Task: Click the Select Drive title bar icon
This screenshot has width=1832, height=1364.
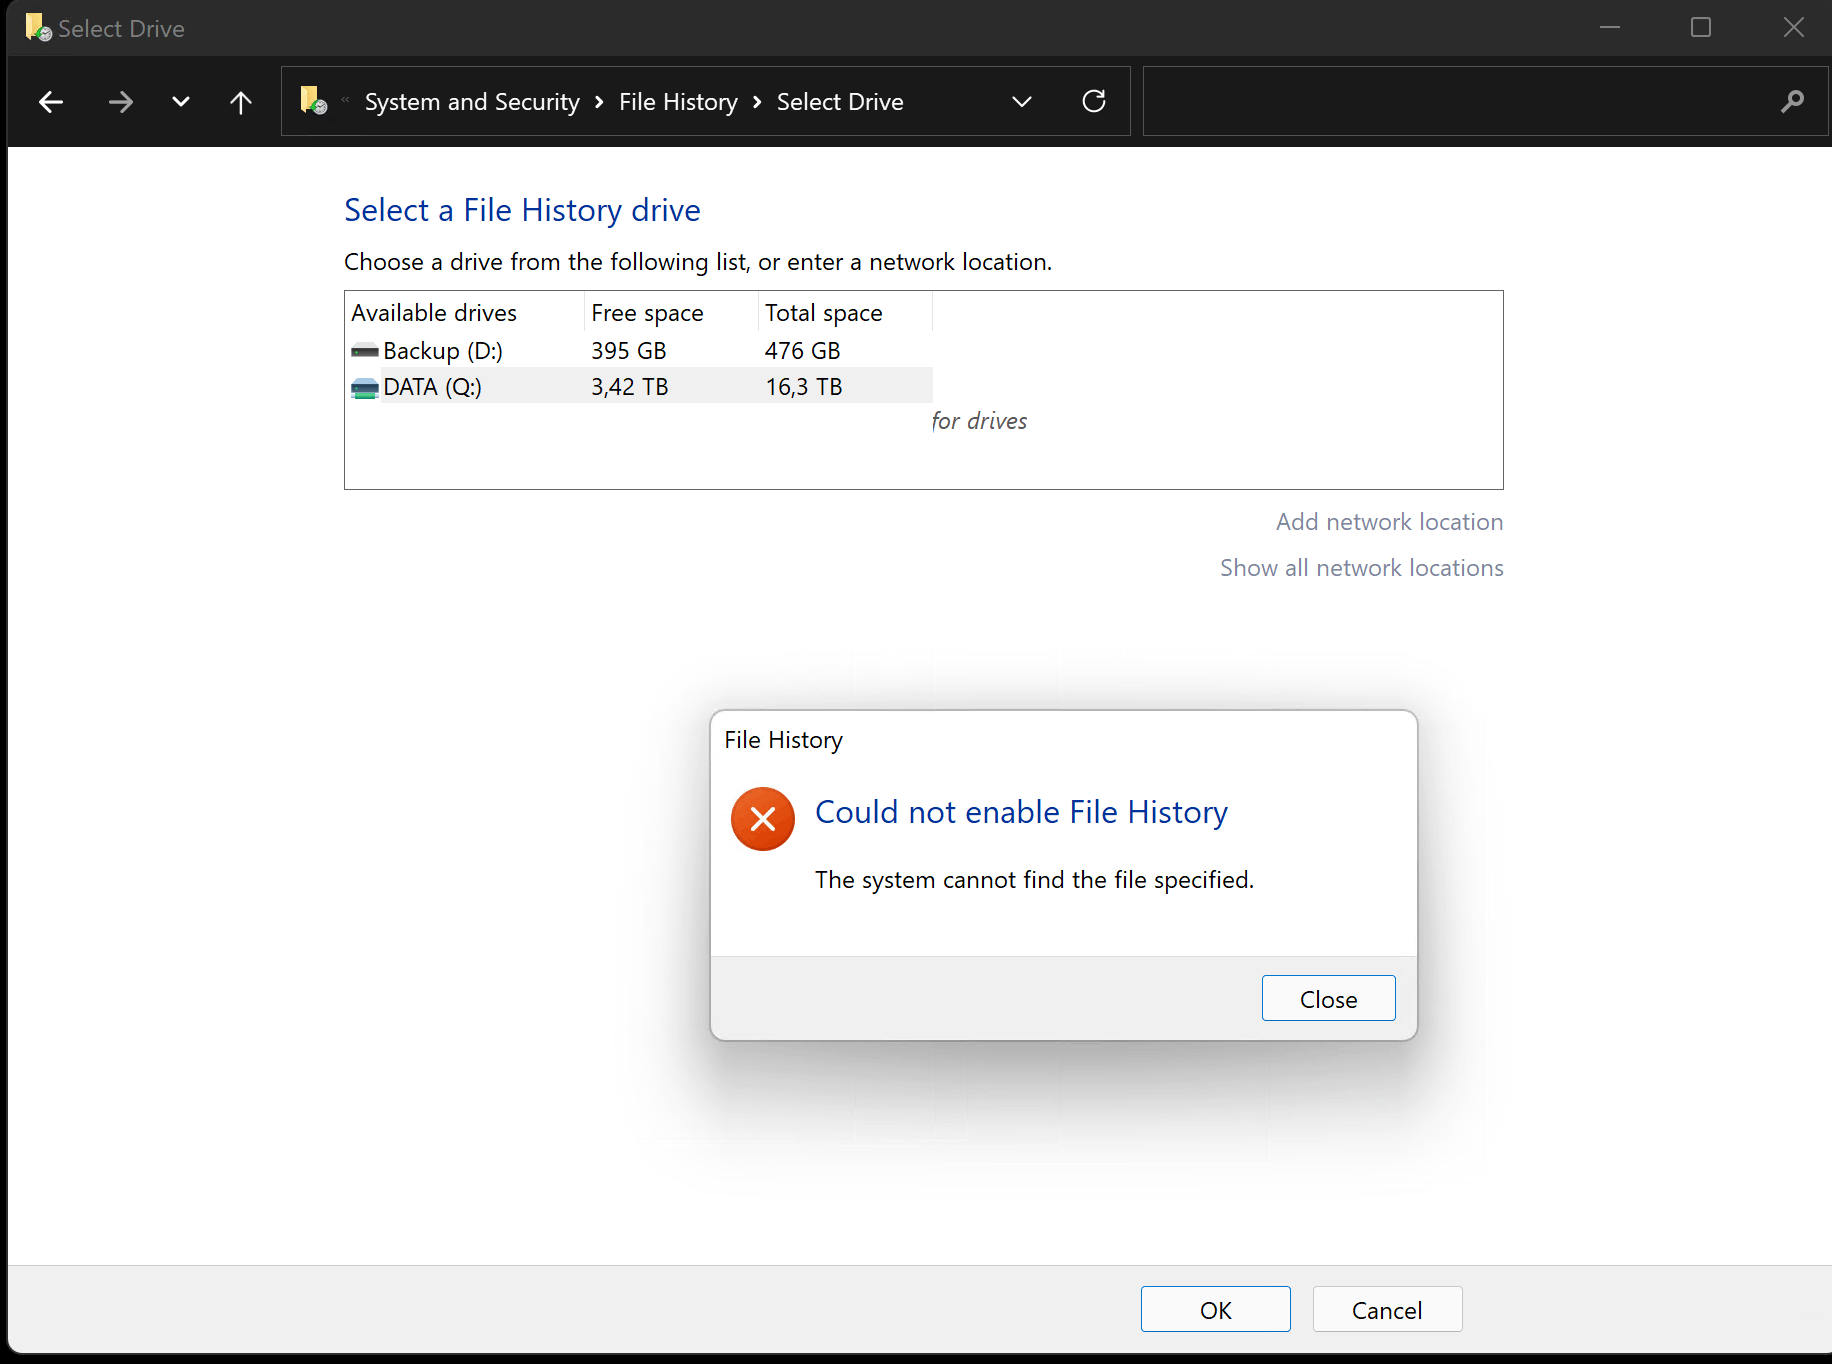Action: click(x=38, y=28)
